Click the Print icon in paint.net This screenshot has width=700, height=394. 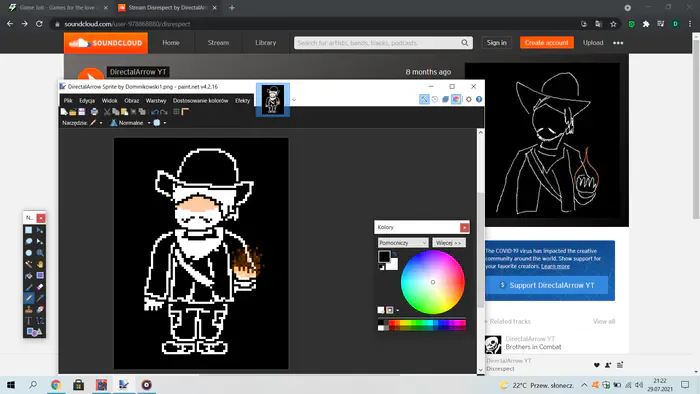pos(94,112)
